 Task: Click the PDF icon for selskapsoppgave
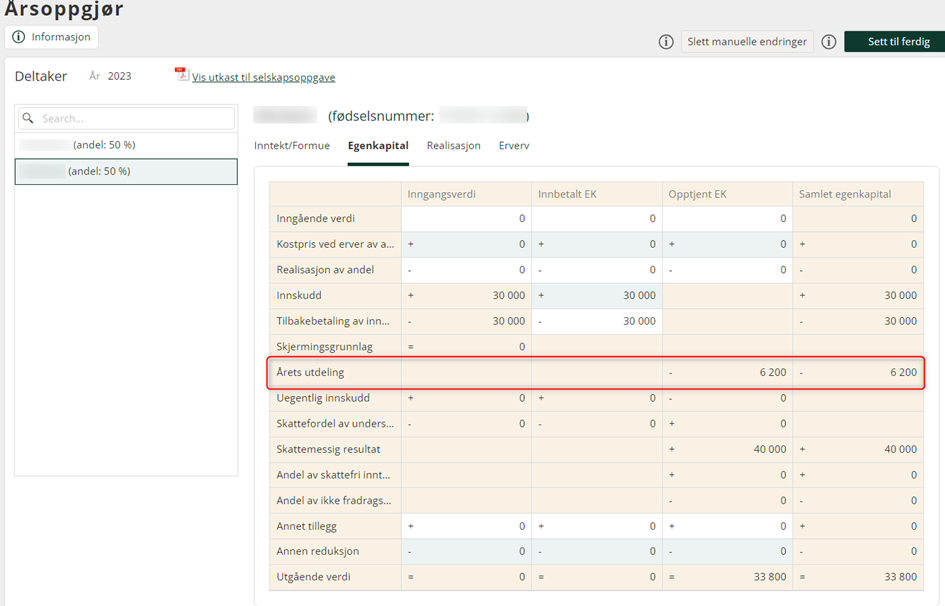(x=181, y=75)
